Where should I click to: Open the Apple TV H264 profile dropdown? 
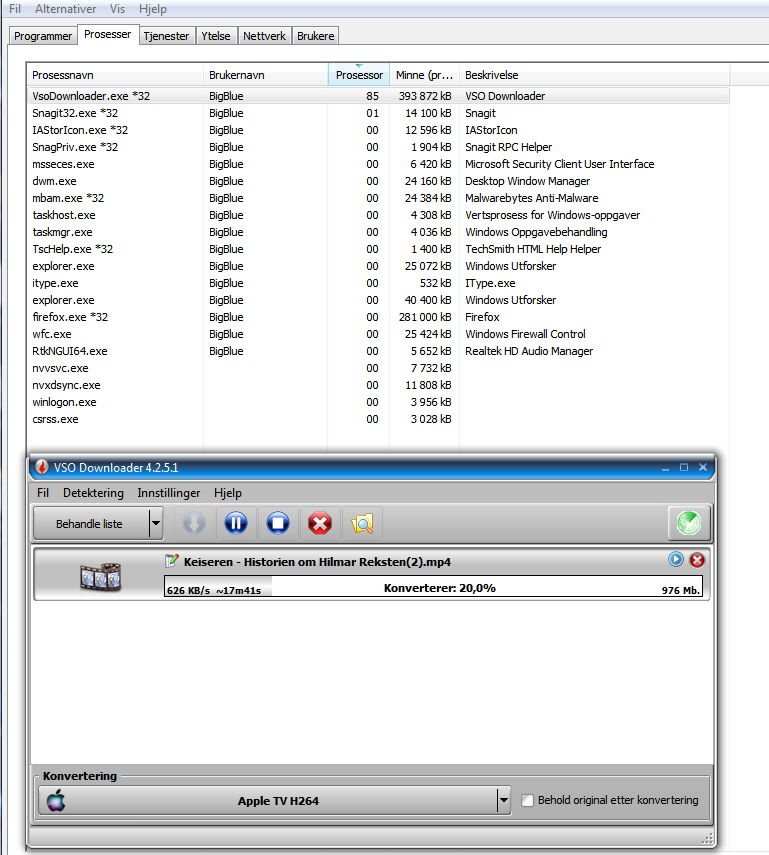coord(504,800)
